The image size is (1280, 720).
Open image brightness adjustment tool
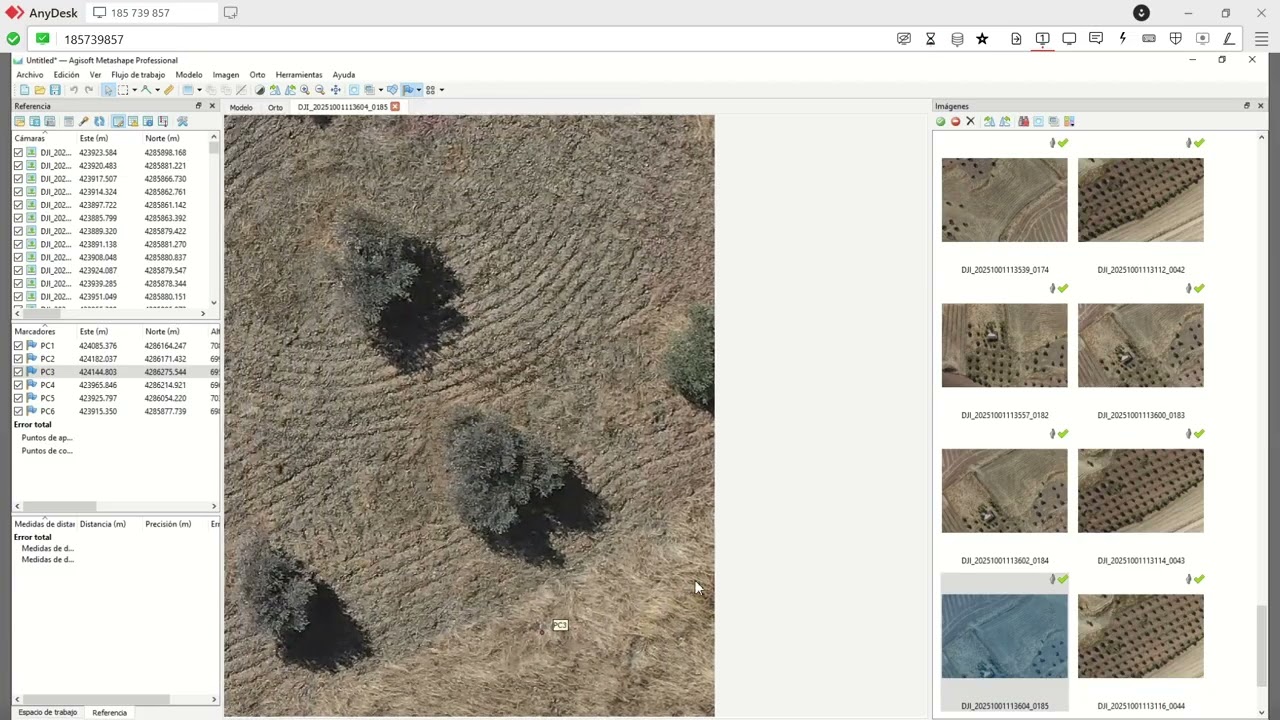[x=259, y=90]
